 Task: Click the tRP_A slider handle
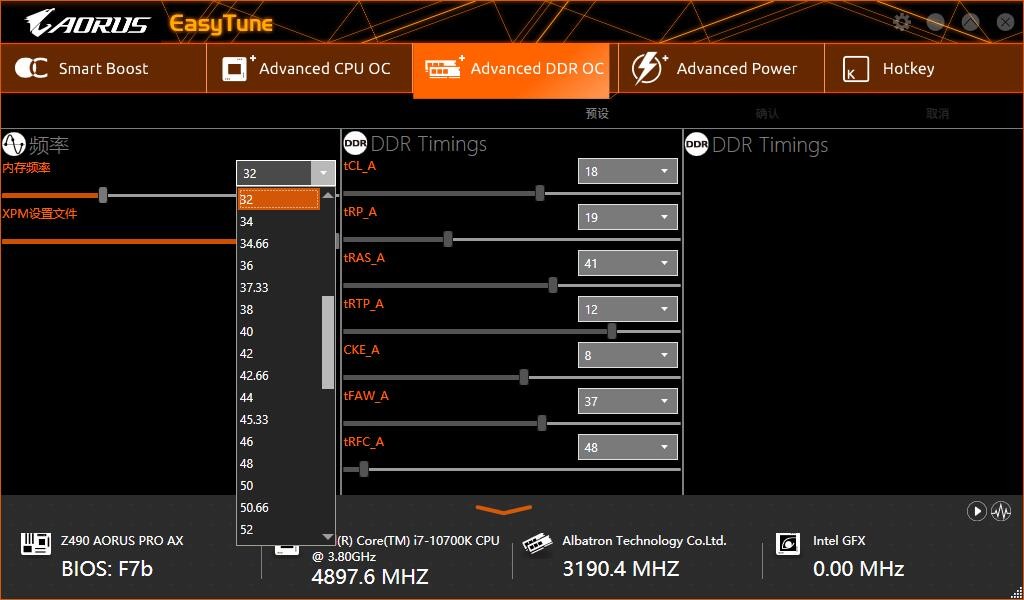pyautogui.click(x=448, y=239)
